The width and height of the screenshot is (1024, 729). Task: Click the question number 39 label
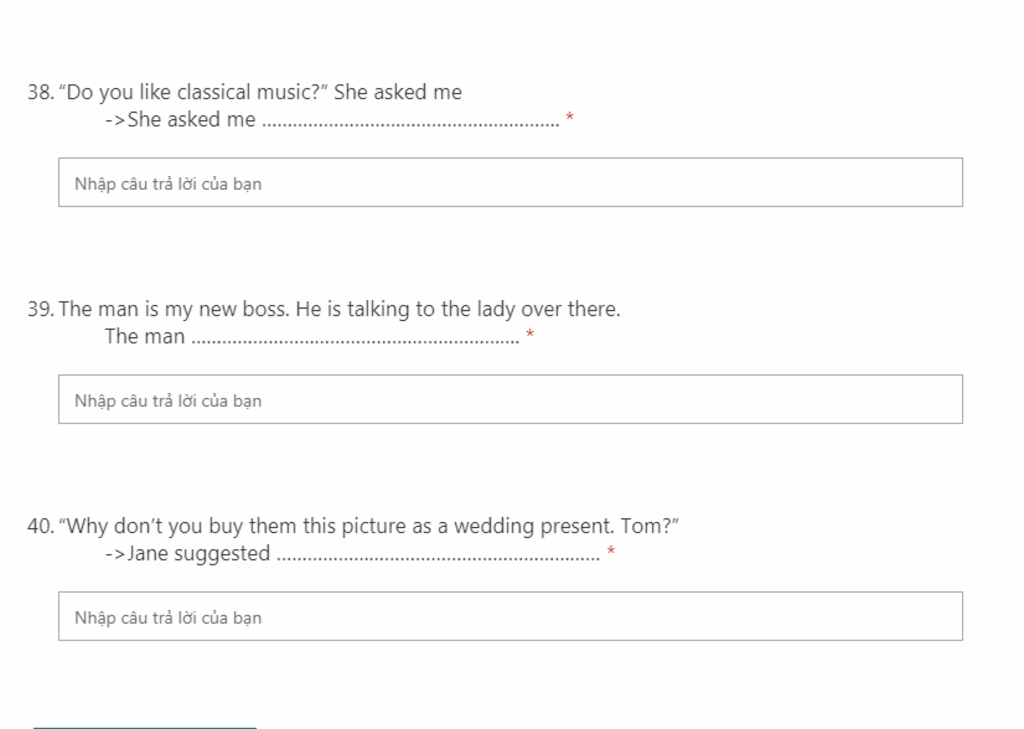point(40,309)
